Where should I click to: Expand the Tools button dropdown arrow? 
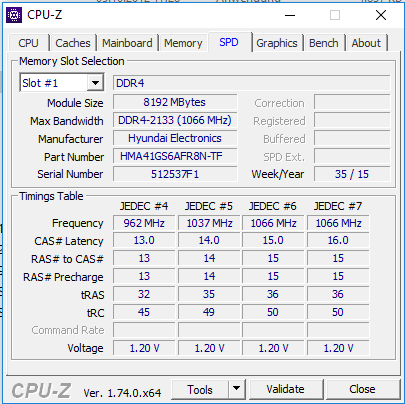point(236,388)
